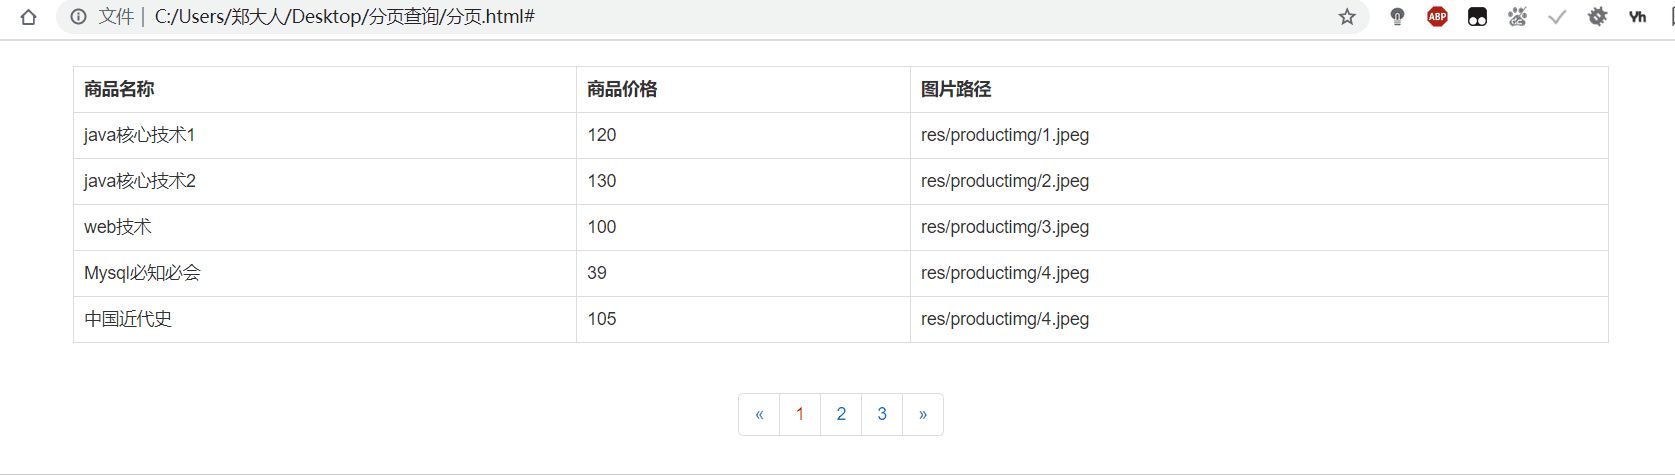This screenshot has width=1675, height=475.
Task: Select the java核心技术2 cell
Action: (325, 181)
